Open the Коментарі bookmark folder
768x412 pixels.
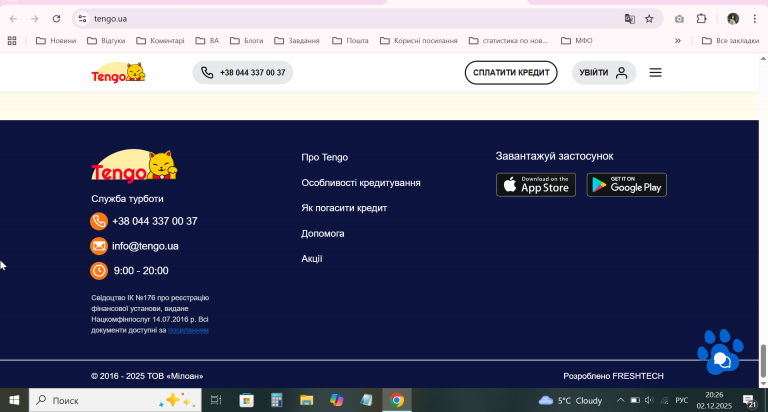pyautogui.click(x=160, y=41)
